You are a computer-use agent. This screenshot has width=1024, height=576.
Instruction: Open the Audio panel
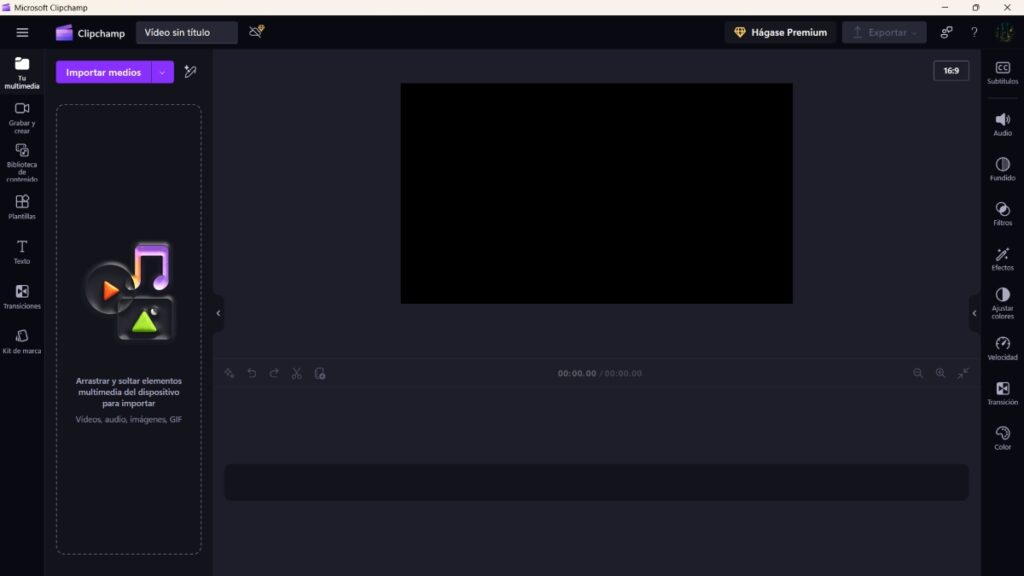coord(1001,124)
